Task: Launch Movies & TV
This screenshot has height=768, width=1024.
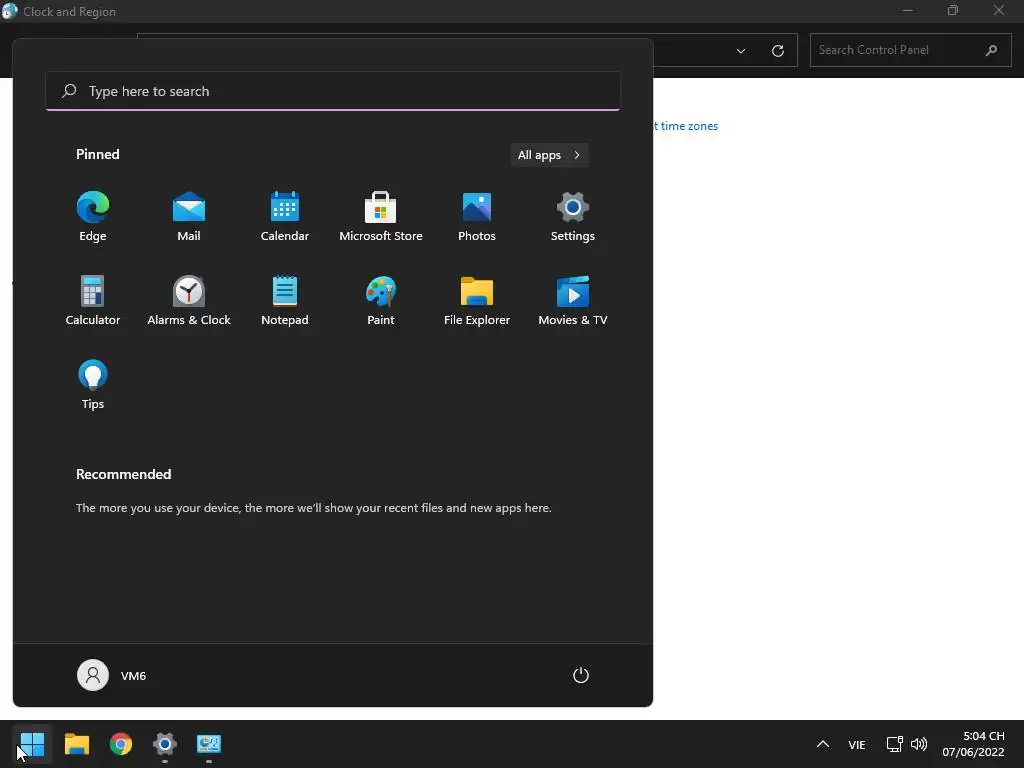Action: 573,301
